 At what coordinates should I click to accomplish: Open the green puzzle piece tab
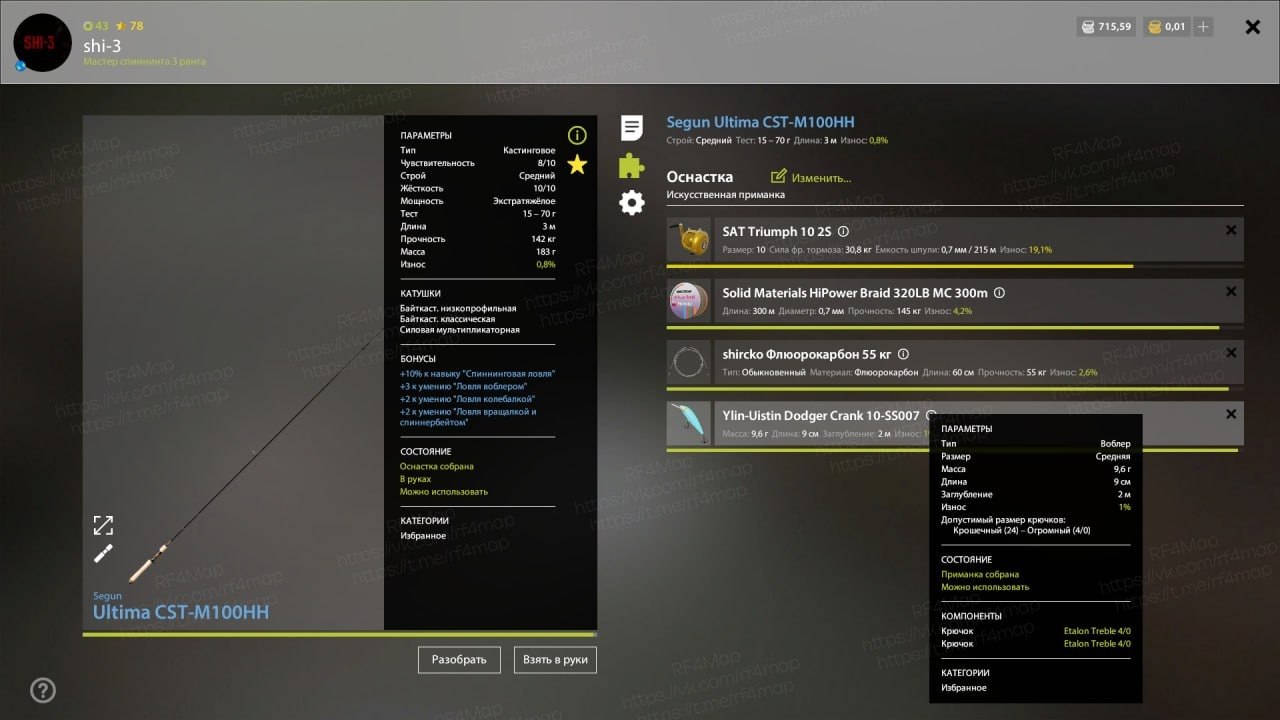pos(632,165)
